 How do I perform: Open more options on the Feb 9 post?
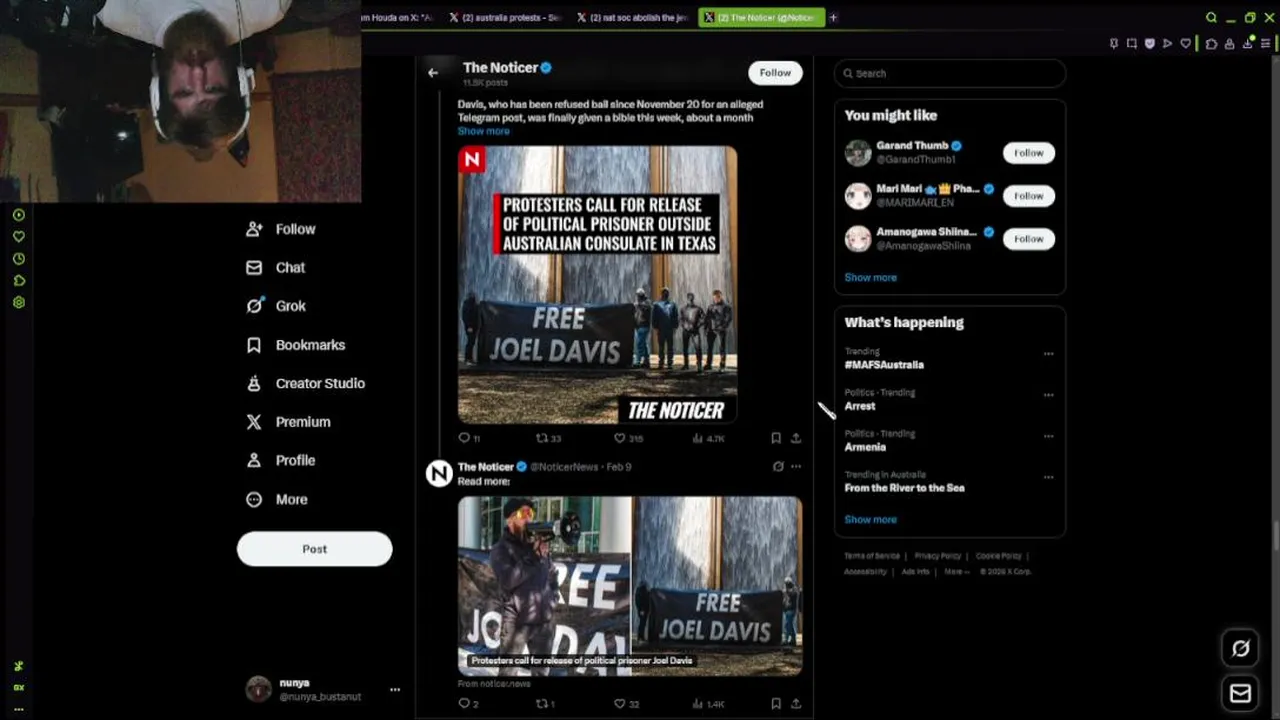click(x=796, y=466)
